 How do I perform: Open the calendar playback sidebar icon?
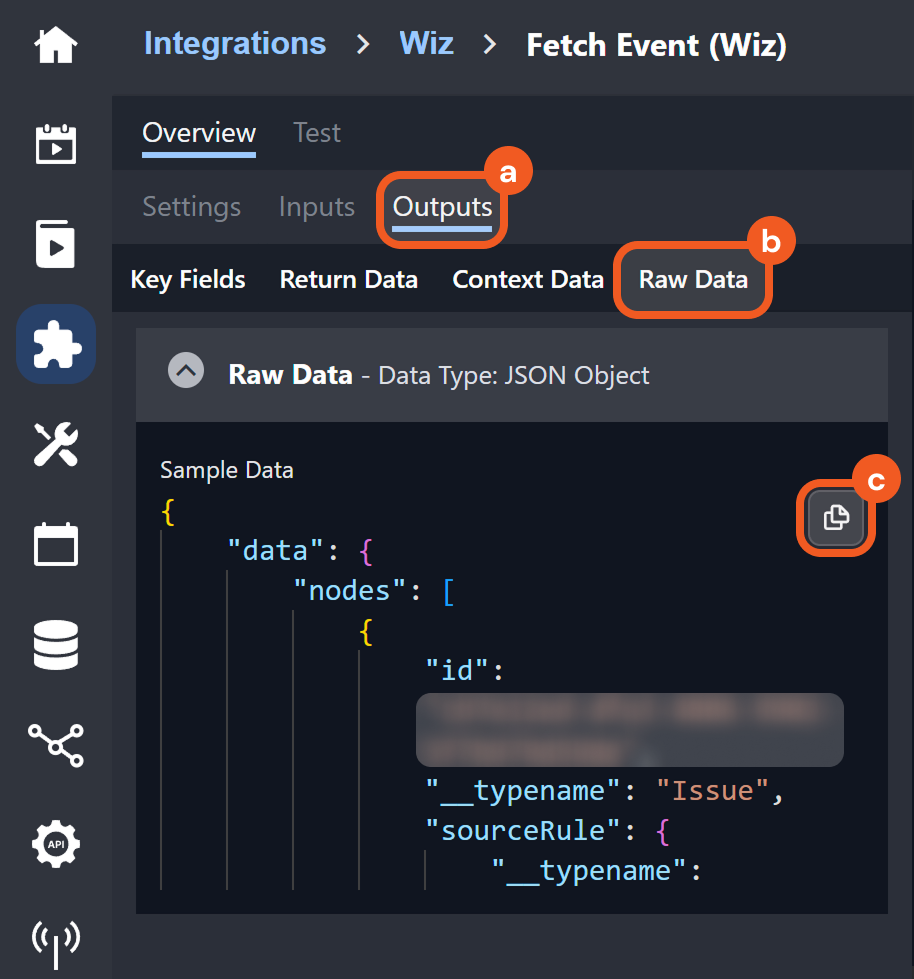56,144
